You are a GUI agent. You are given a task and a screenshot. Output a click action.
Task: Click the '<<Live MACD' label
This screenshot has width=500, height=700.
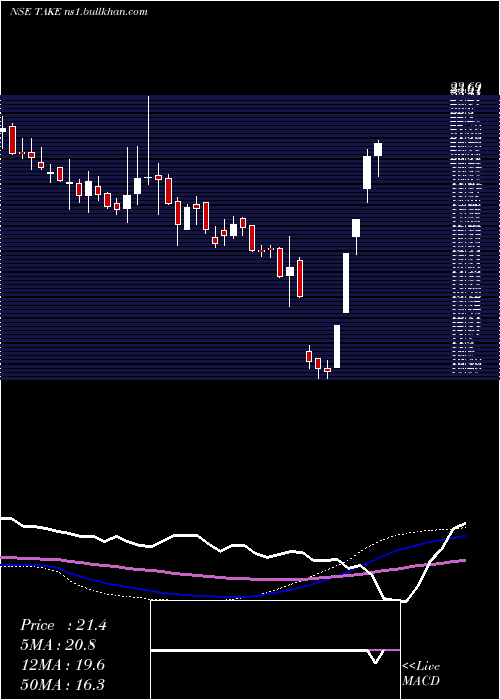(x=421, y=674)
